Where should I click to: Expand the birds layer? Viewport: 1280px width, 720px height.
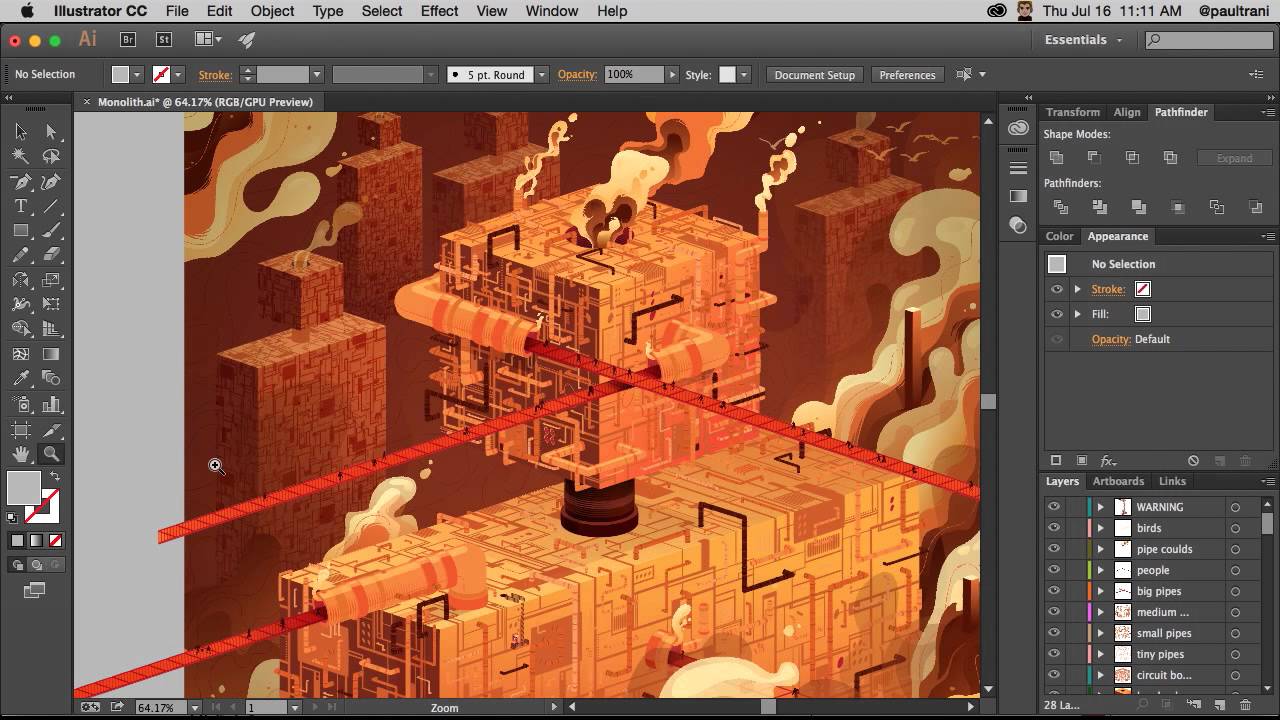(x=1100, y=528)
